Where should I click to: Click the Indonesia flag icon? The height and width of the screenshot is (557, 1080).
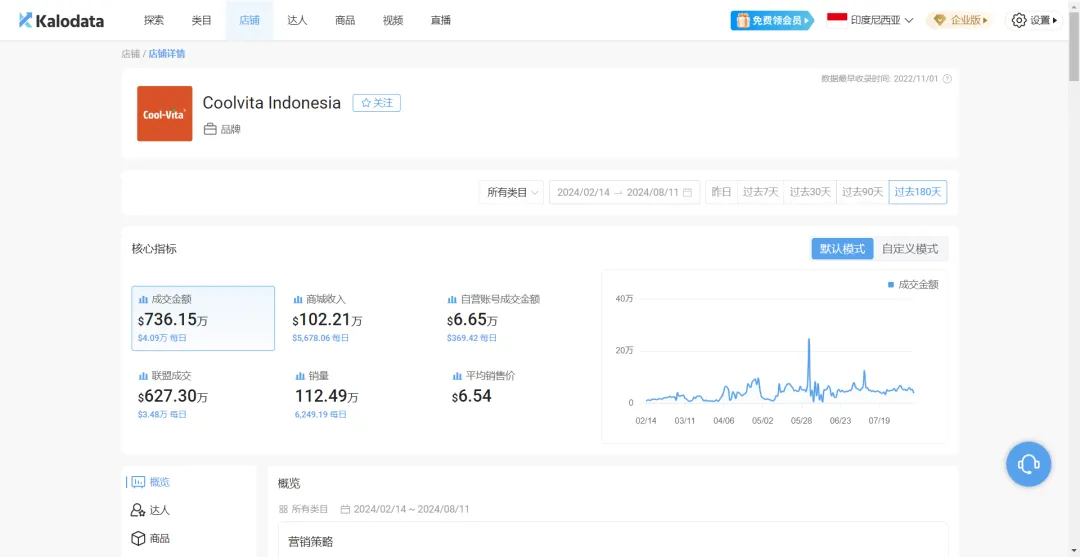[x=836, y=20]
